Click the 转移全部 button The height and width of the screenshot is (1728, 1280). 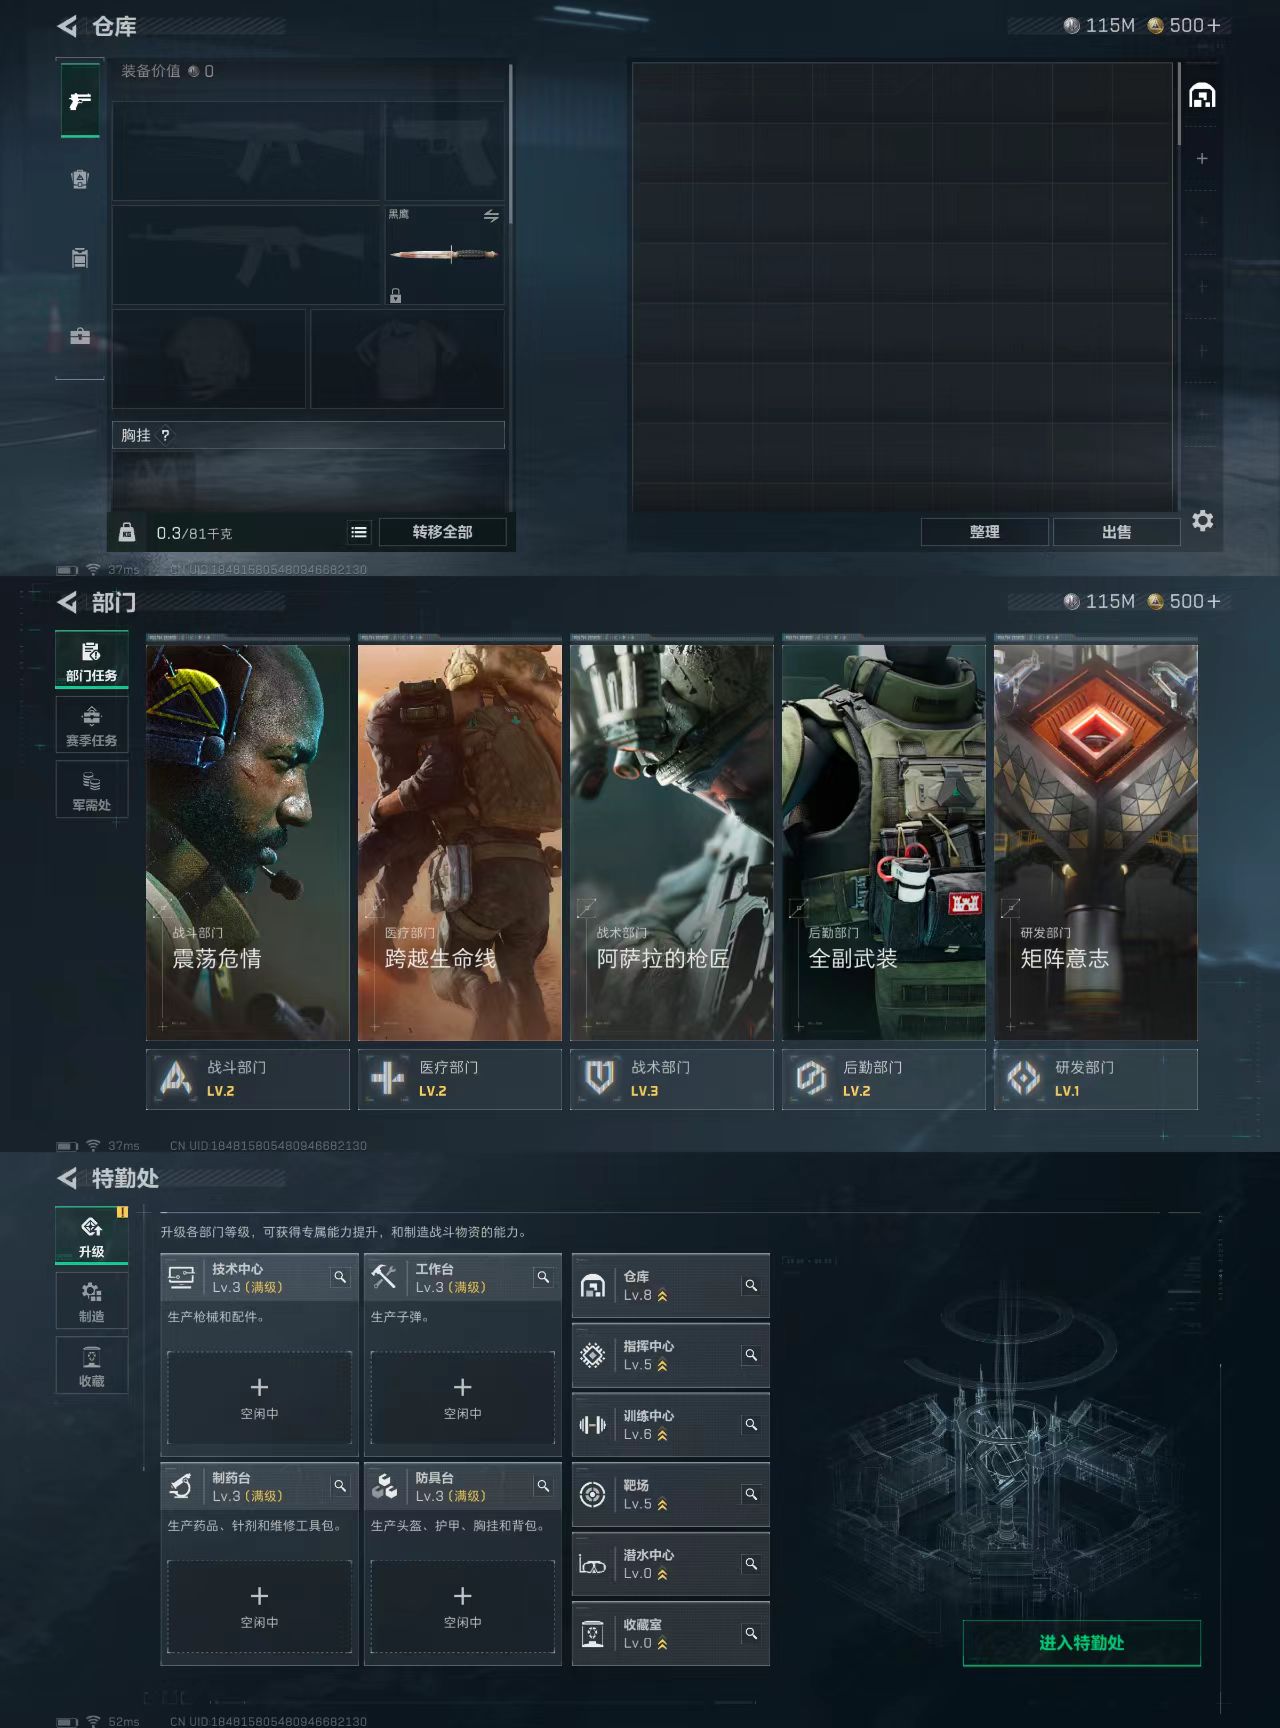point(443,532)
